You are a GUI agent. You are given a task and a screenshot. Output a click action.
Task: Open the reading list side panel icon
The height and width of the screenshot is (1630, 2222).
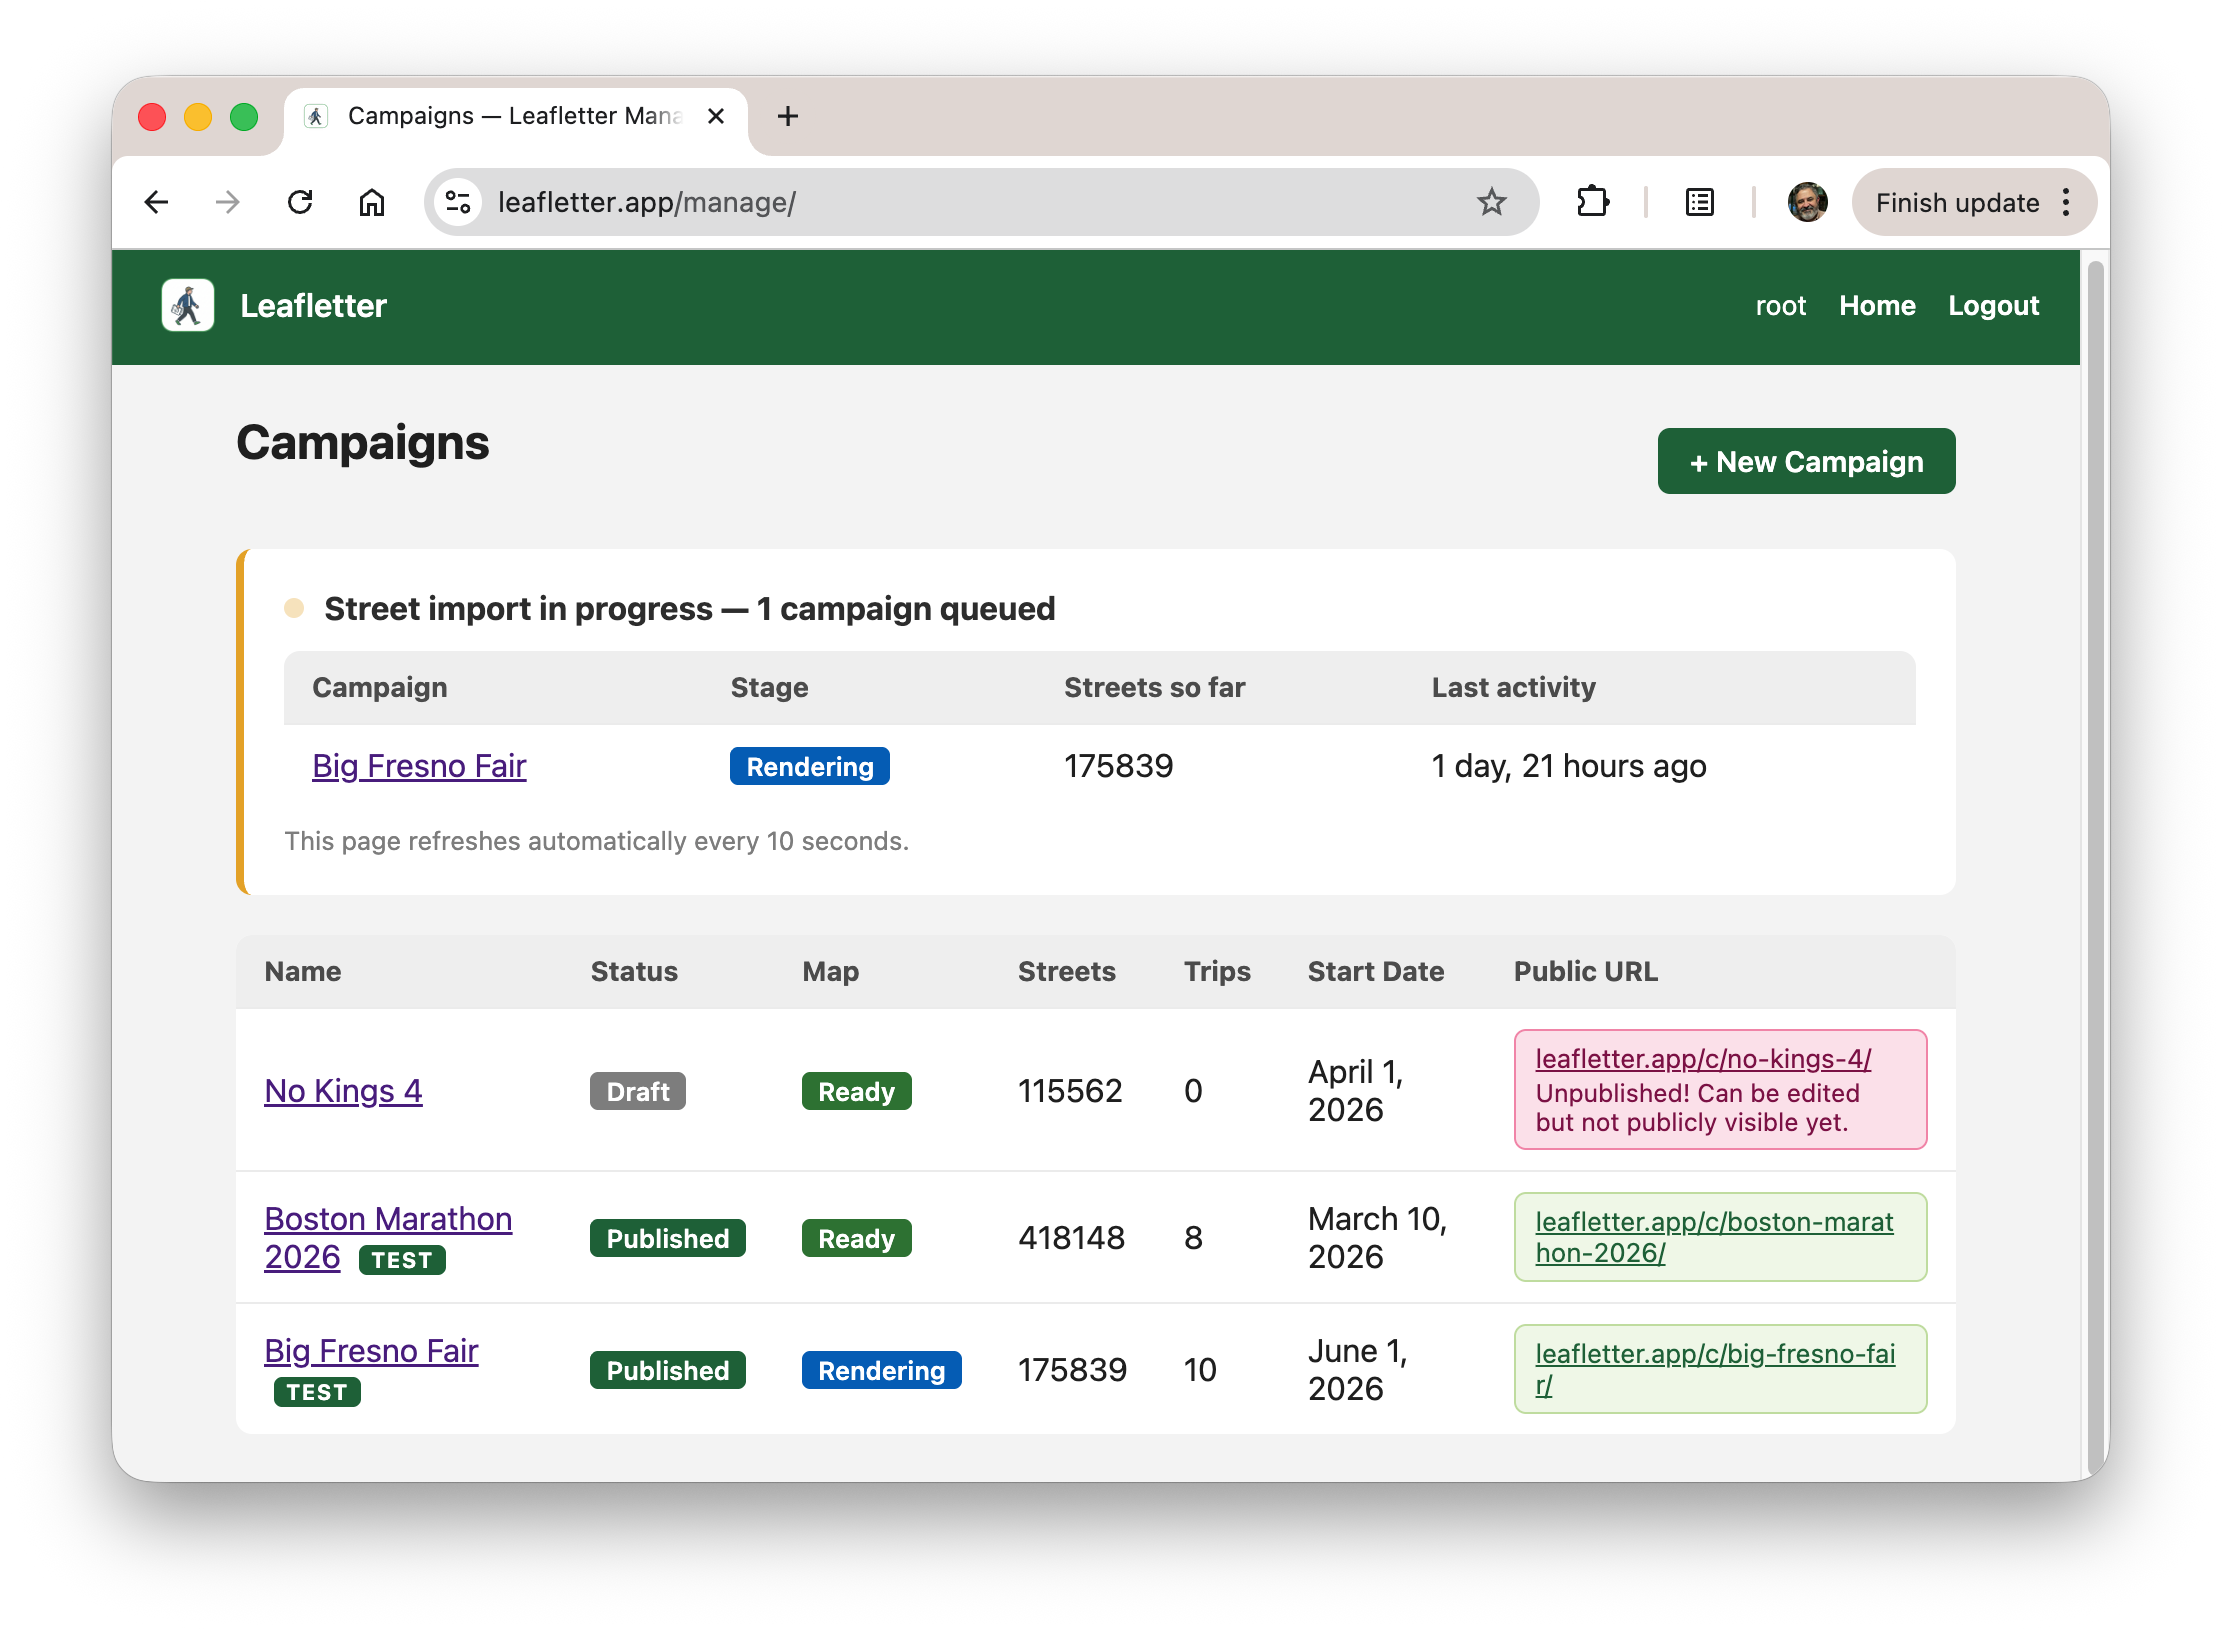[1699, 203]
